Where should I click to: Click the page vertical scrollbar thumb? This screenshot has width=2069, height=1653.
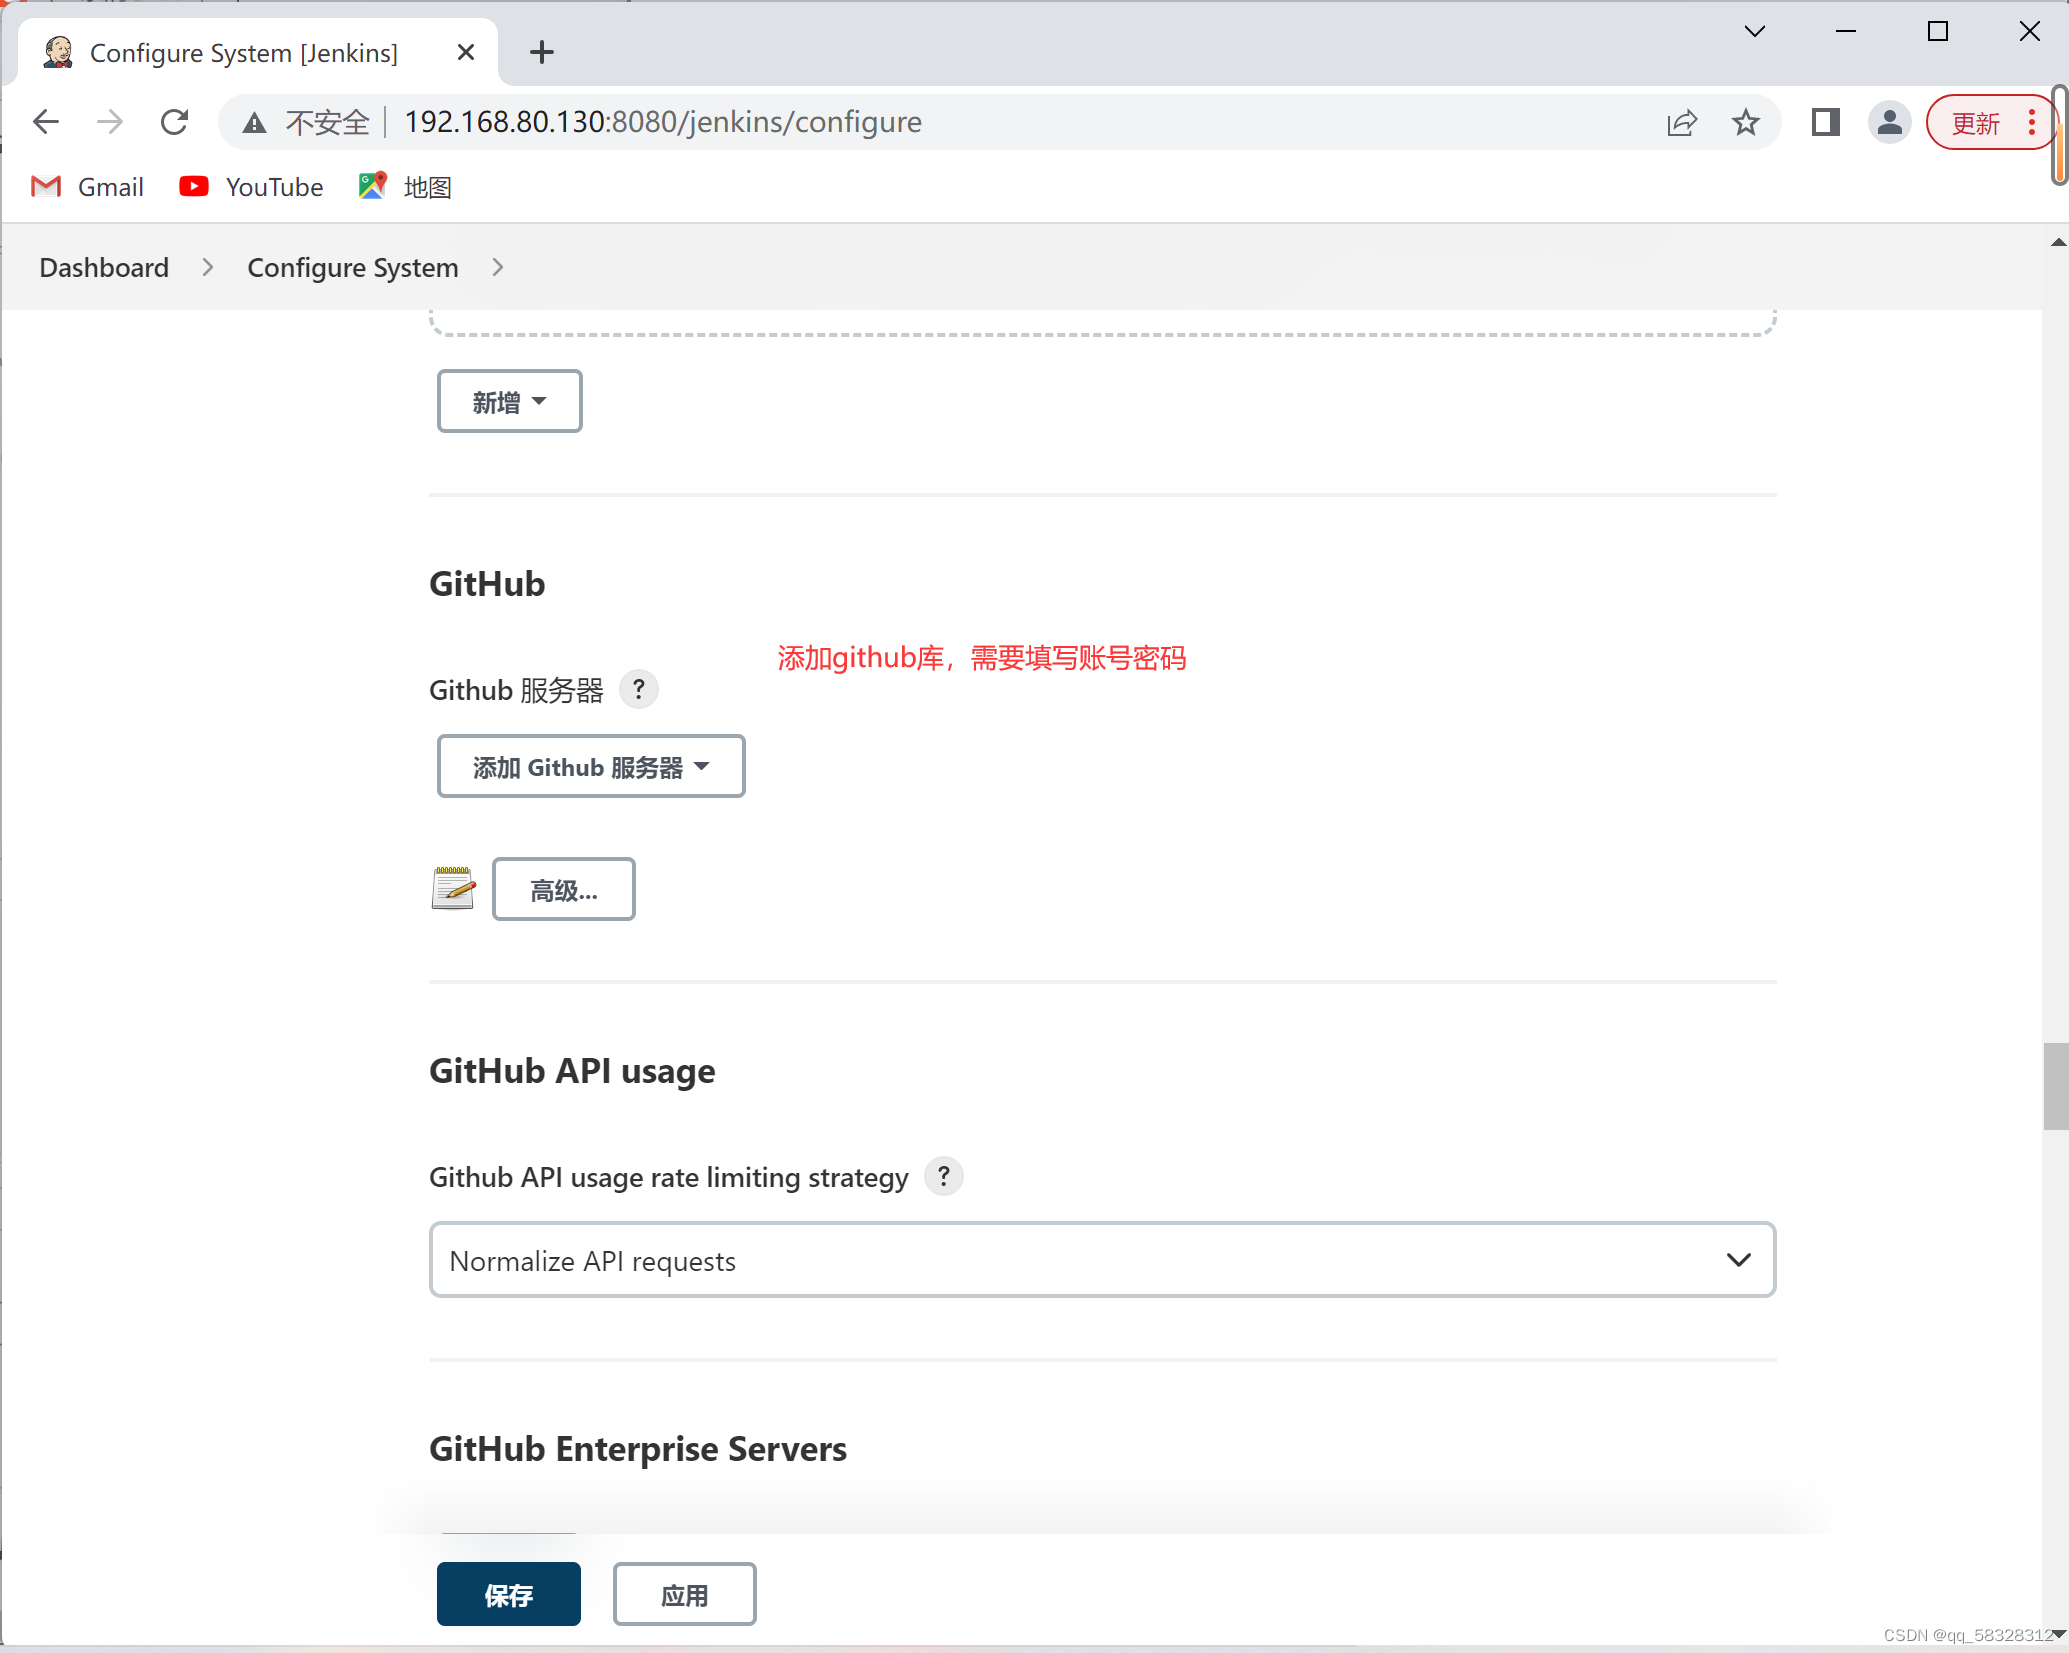(x=2055, y=1085)
